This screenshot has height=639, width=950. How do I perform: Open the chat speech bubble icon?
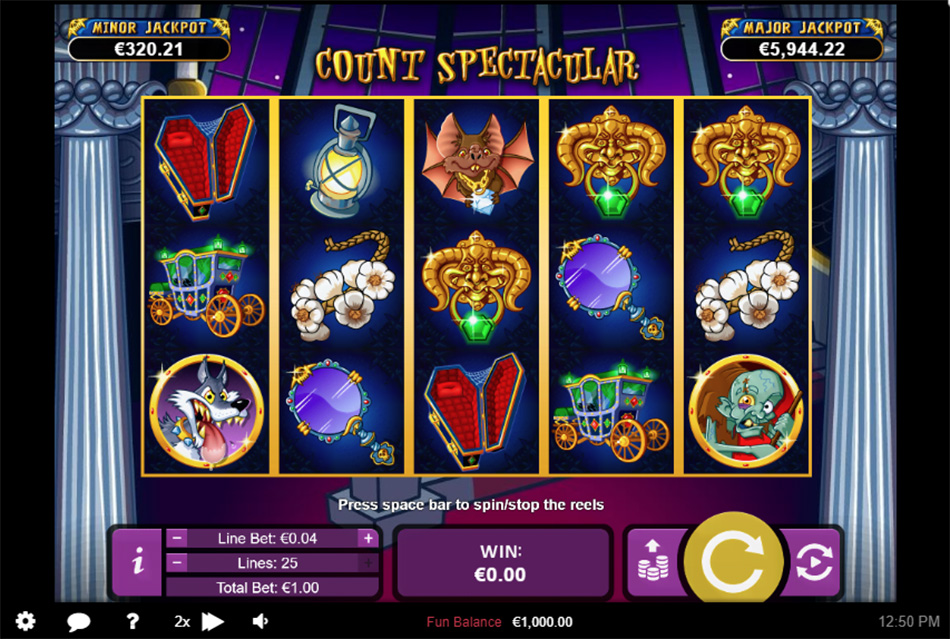point(79,621)
